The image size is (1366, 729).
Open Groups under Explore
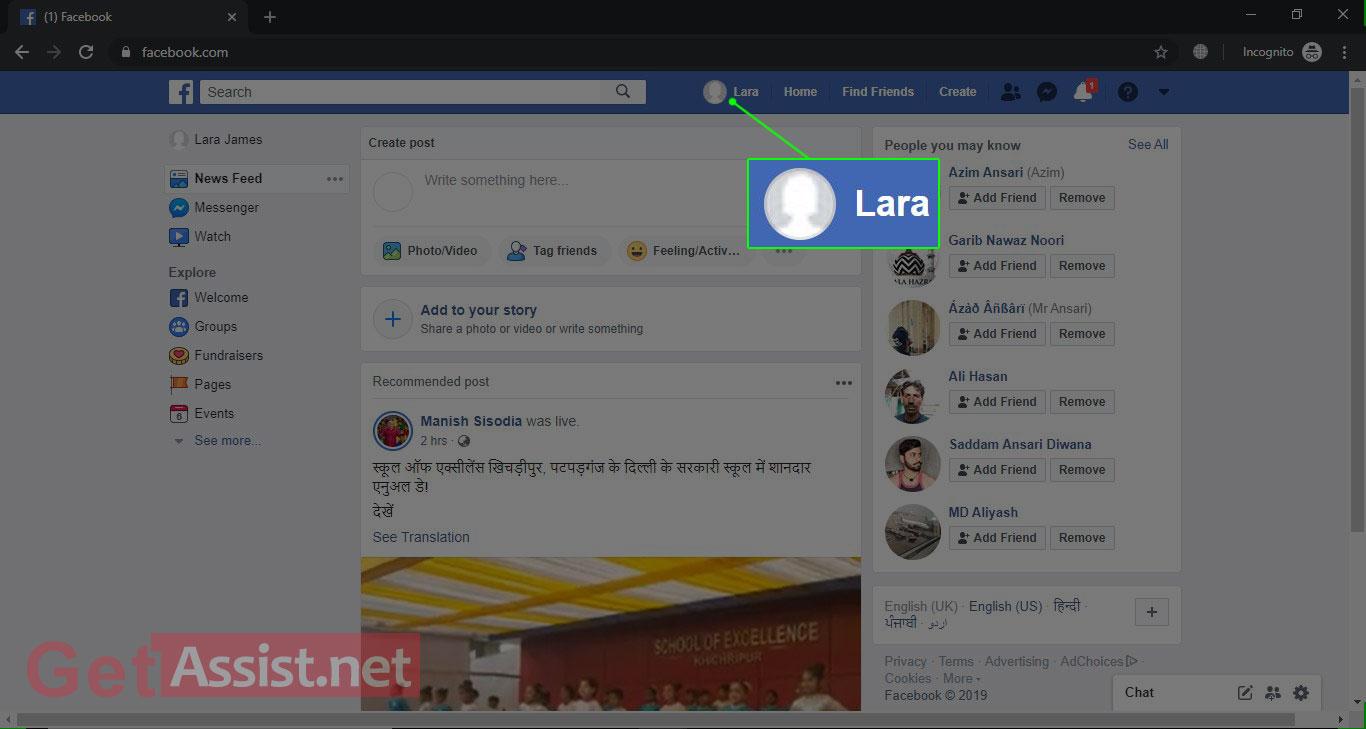click(x=203, y=327)
